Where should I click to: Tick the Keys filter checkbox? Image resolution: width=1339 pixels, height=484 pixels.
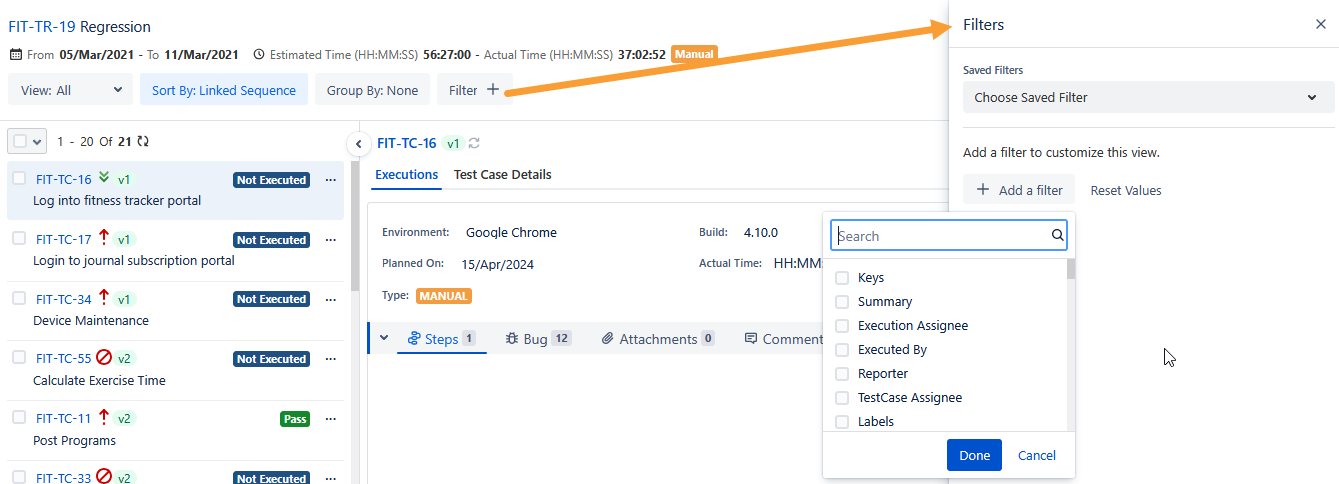(x=842, y=278)
